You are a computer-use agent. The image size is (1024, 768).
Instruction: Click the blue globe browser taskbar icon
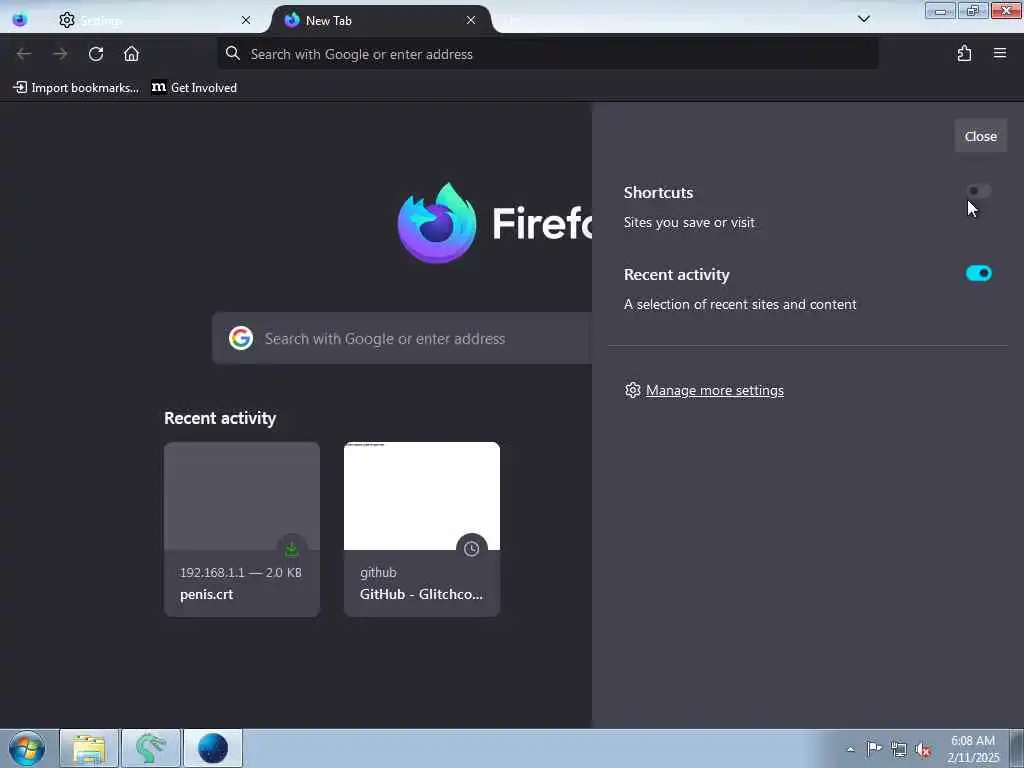213,748
